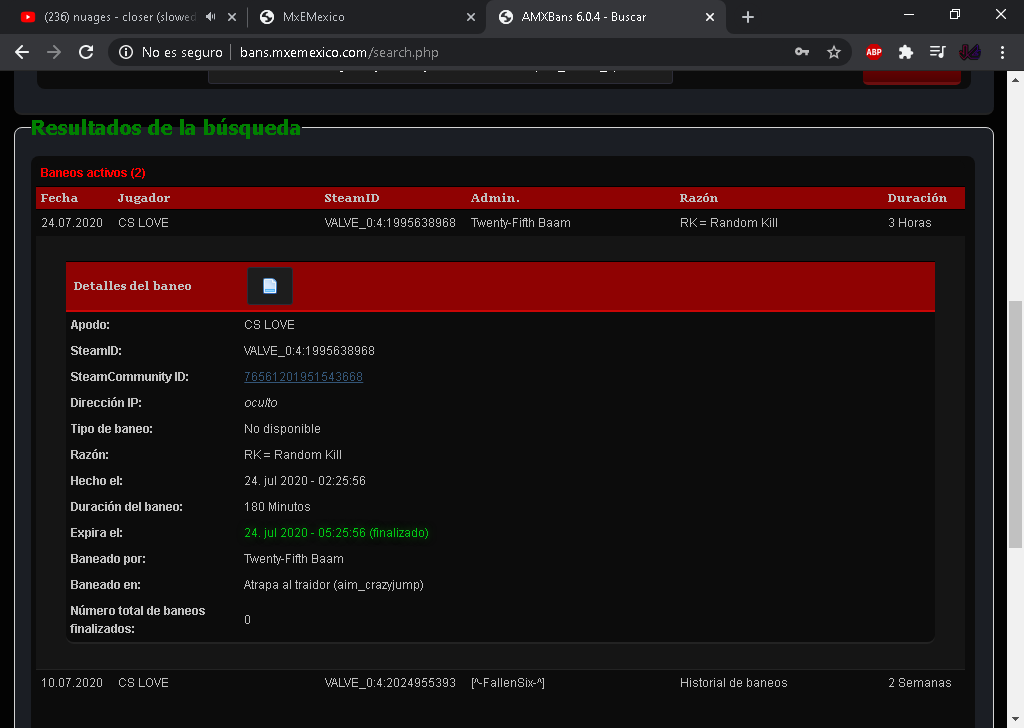
Task: Click the 'No disponible' ban type value
Action: pos(282,429)
